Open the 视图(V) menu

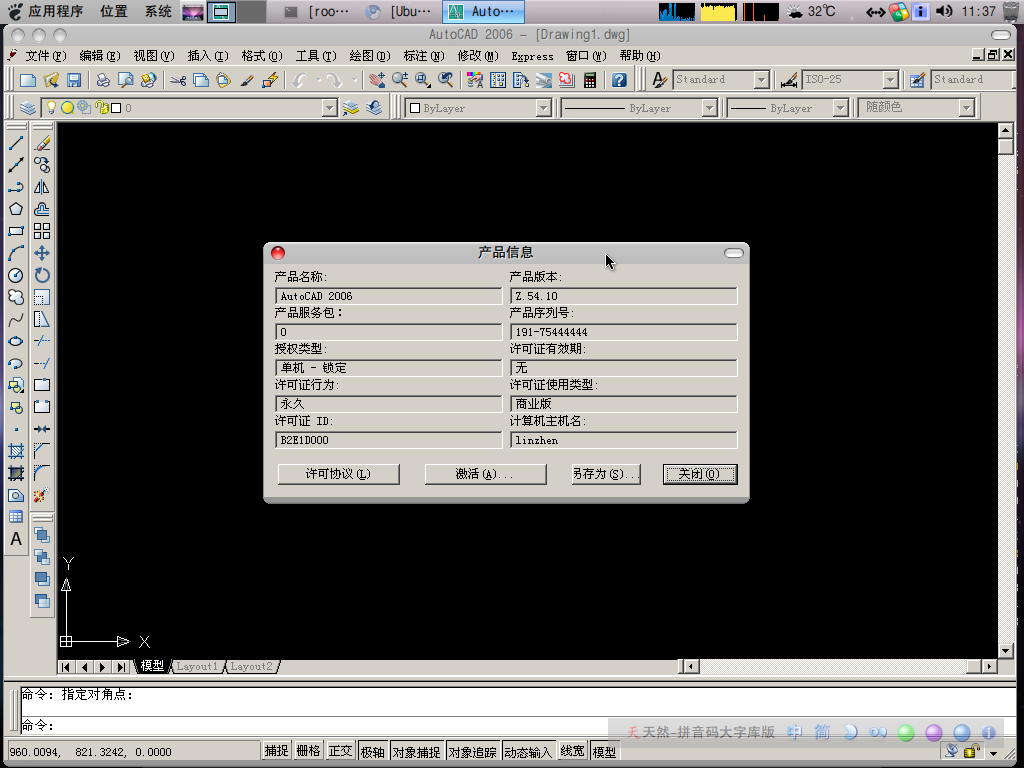tap(153, 56)
